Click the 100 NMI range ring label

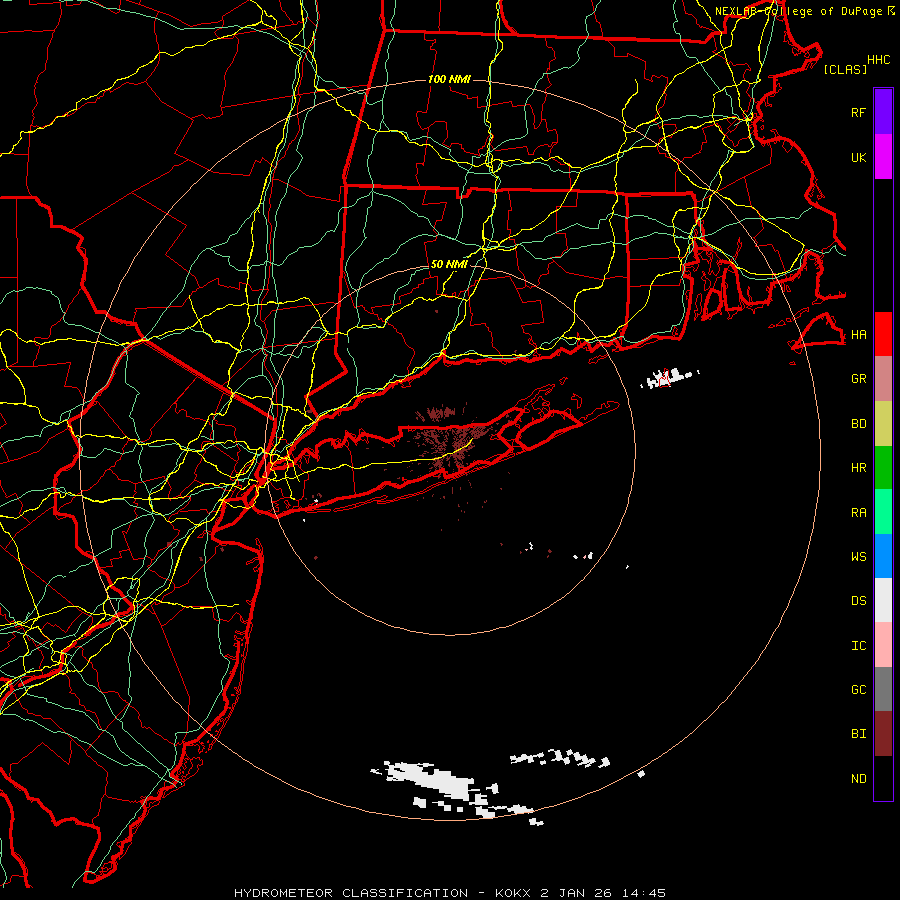click(449, 79)
